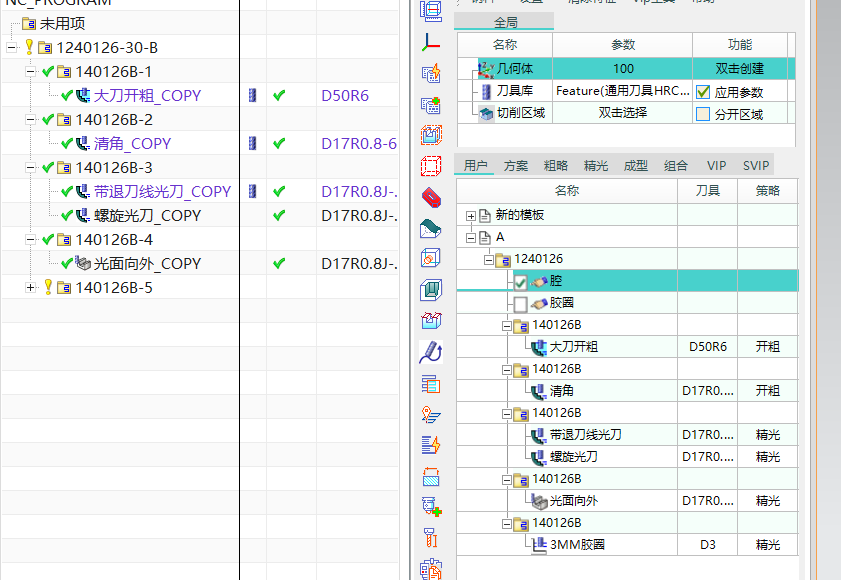Click the 双击选择 cell for 切削区域
This screenshot has width=841, height=580.
[622, 113]
